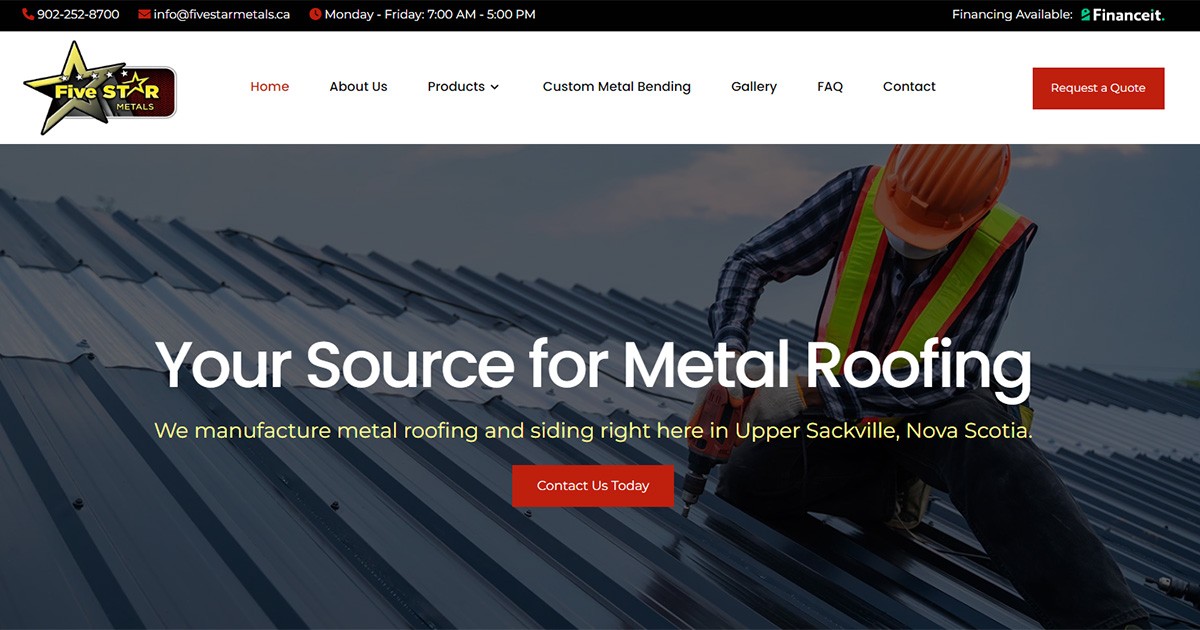Select the Home menu item
The width and height of the screenshot is (1200, 630).
click(x=269, y=86)
